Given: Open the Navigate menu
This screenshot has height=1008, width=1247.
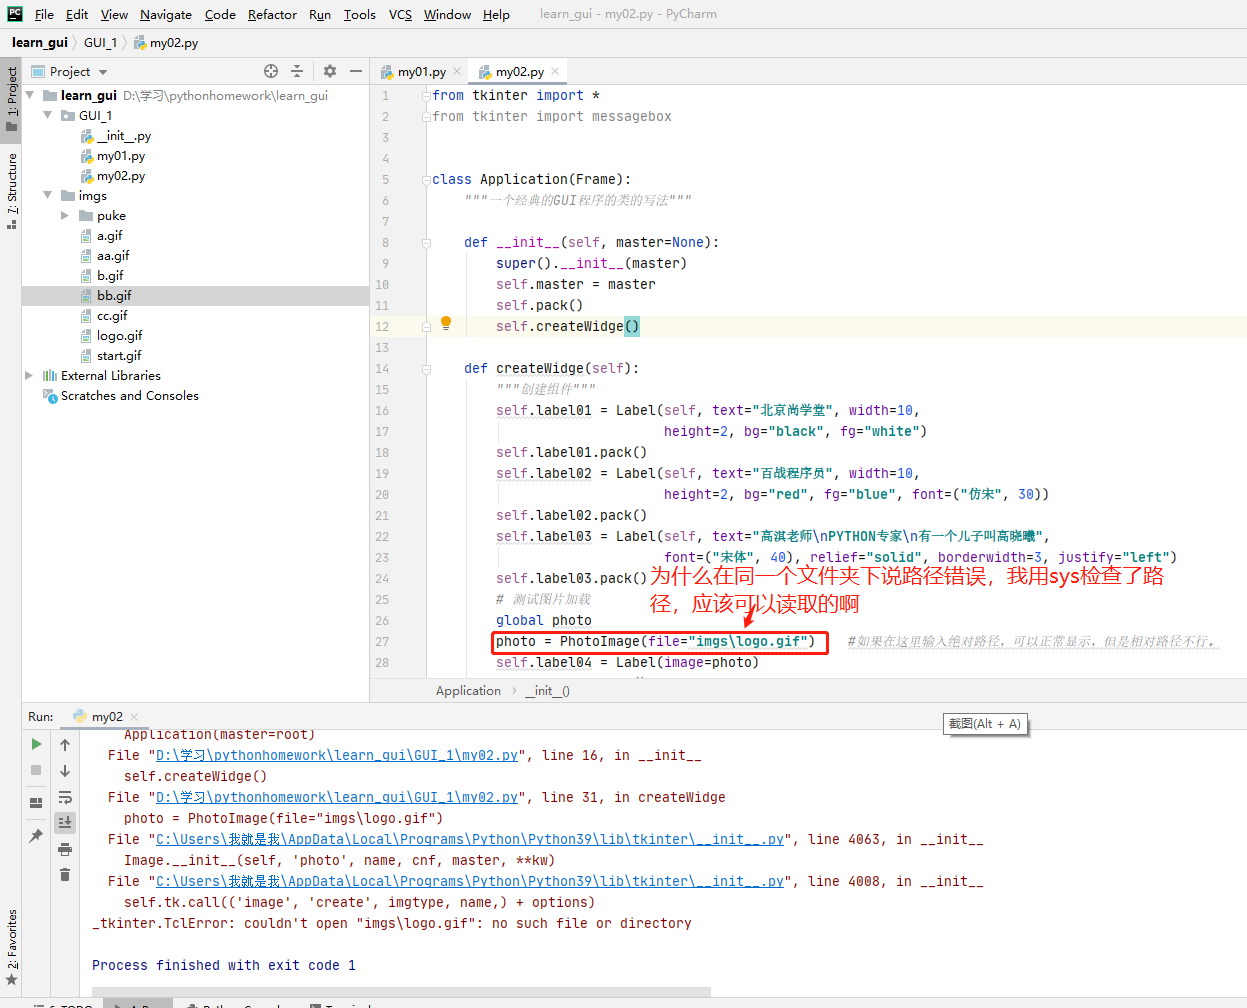Looking at the screenshot, I should click(x=166, y=14).
